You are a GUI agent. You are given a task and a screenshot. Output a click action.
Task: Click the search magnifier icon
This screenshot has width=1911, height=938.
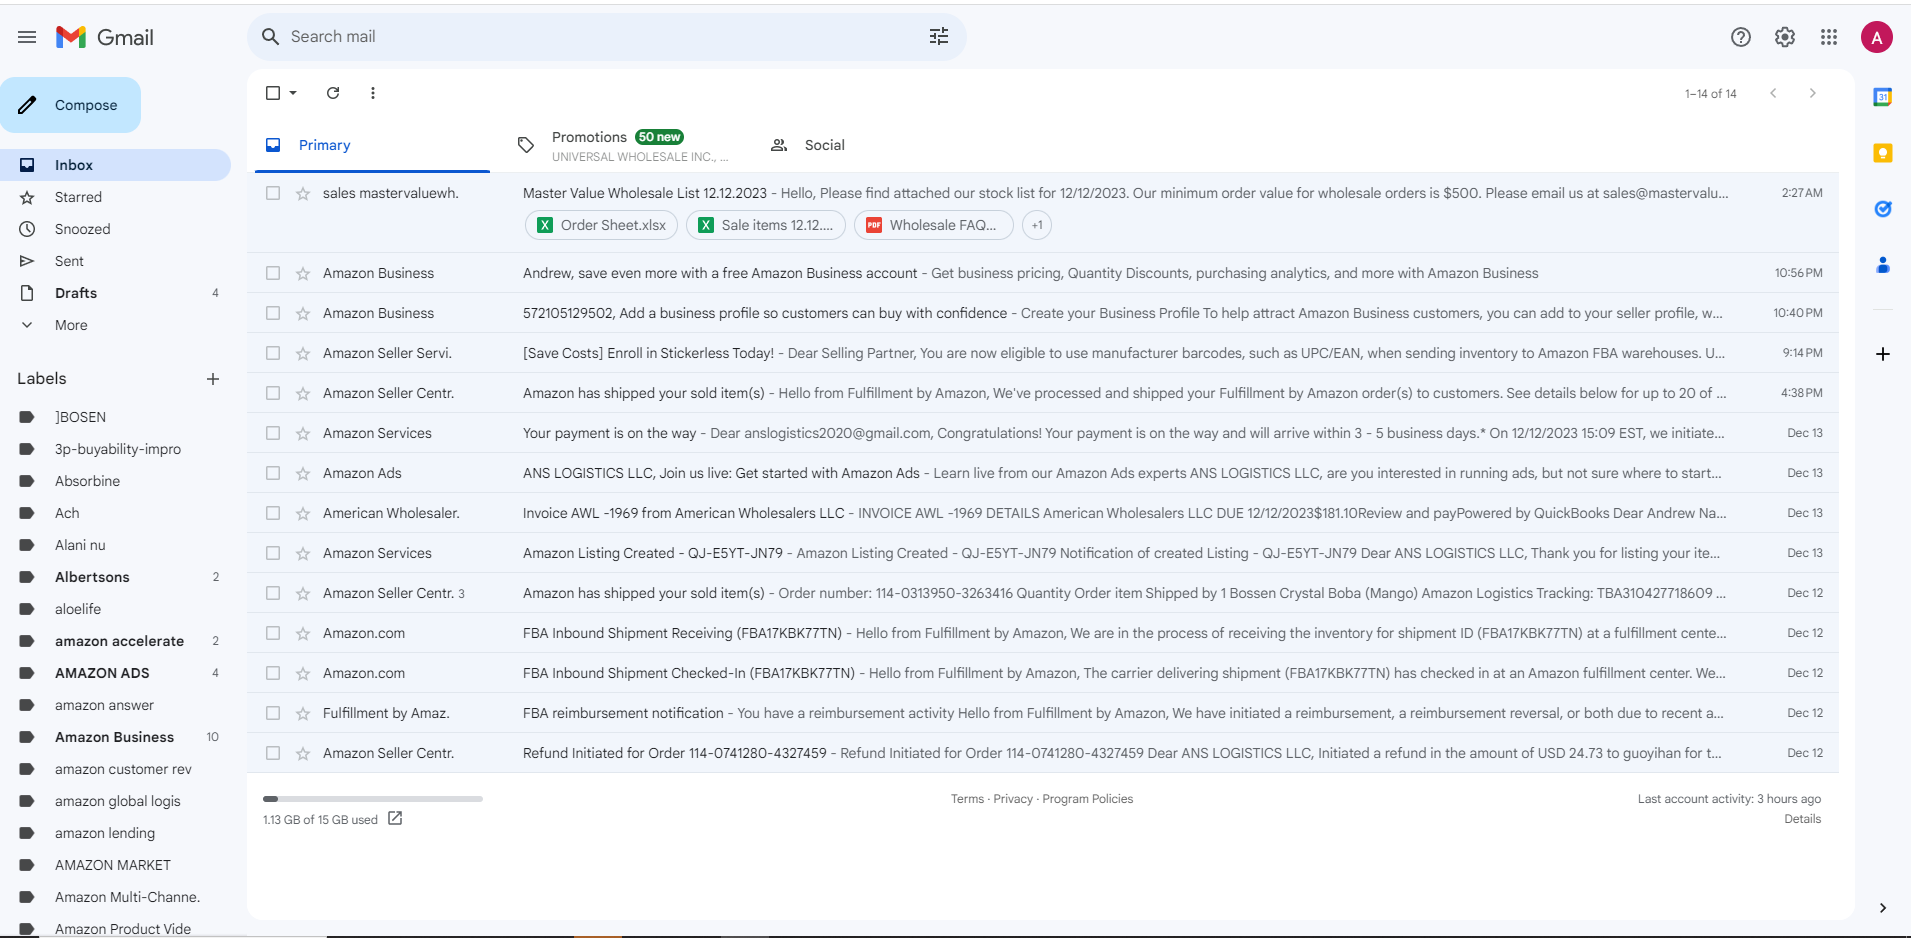click(270, 37)
